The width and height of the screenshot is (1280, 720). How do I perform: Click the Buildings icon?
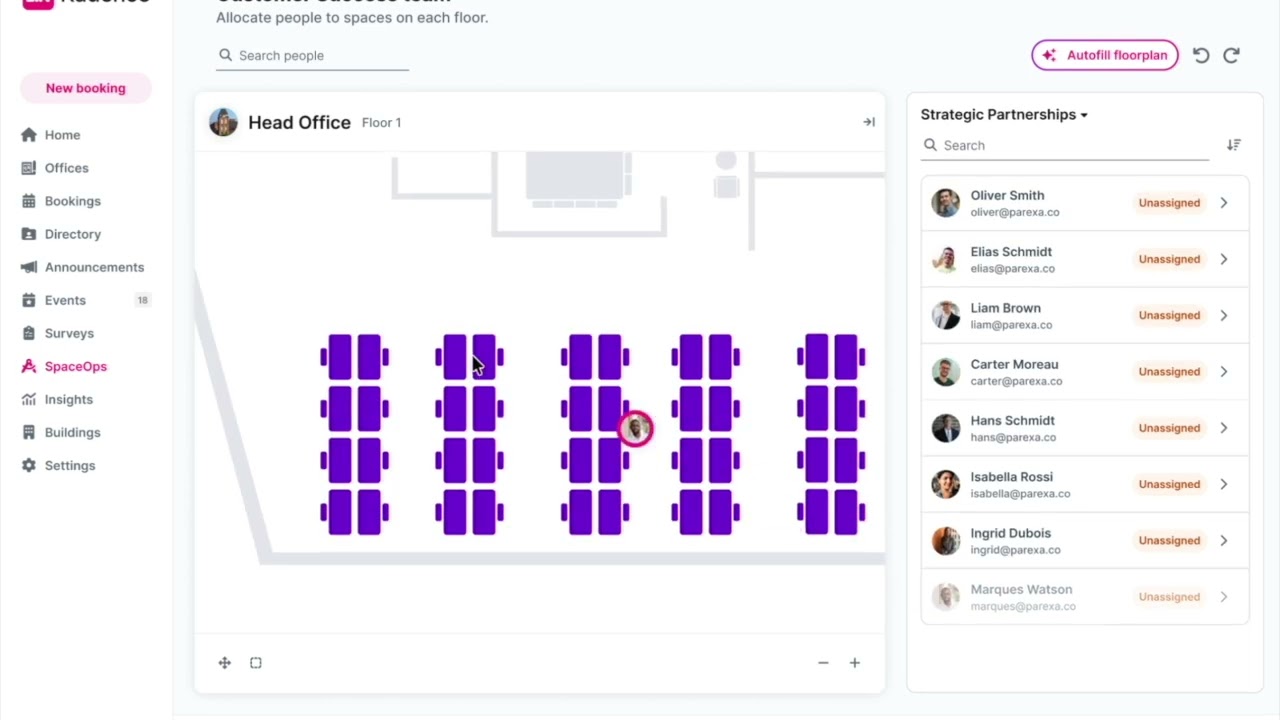(x=28, y=432)
